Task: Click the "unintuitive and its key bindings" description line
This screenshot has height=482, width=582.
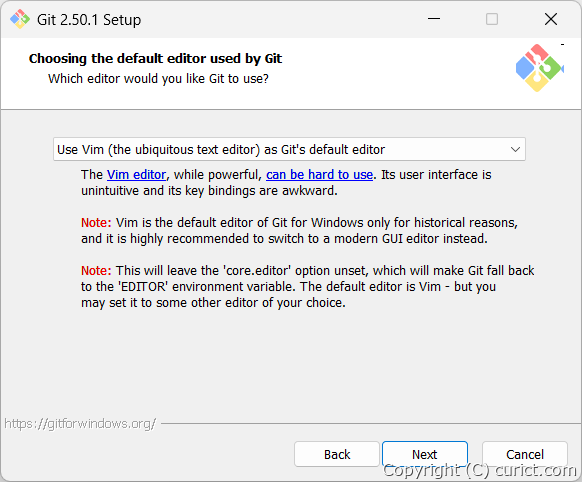Action: [209, 191]
